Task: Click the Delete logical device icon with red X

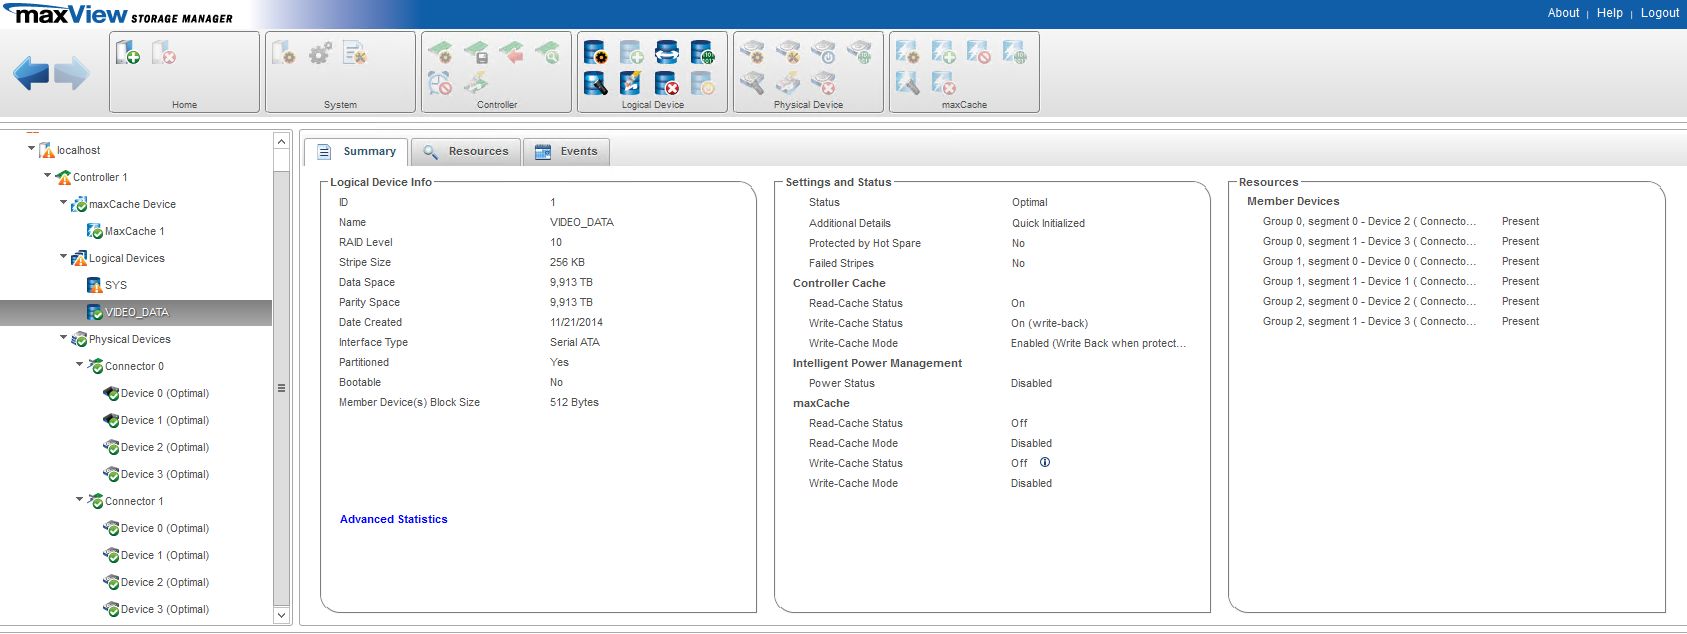Action: pyautogui.click(x=667, y=84)
